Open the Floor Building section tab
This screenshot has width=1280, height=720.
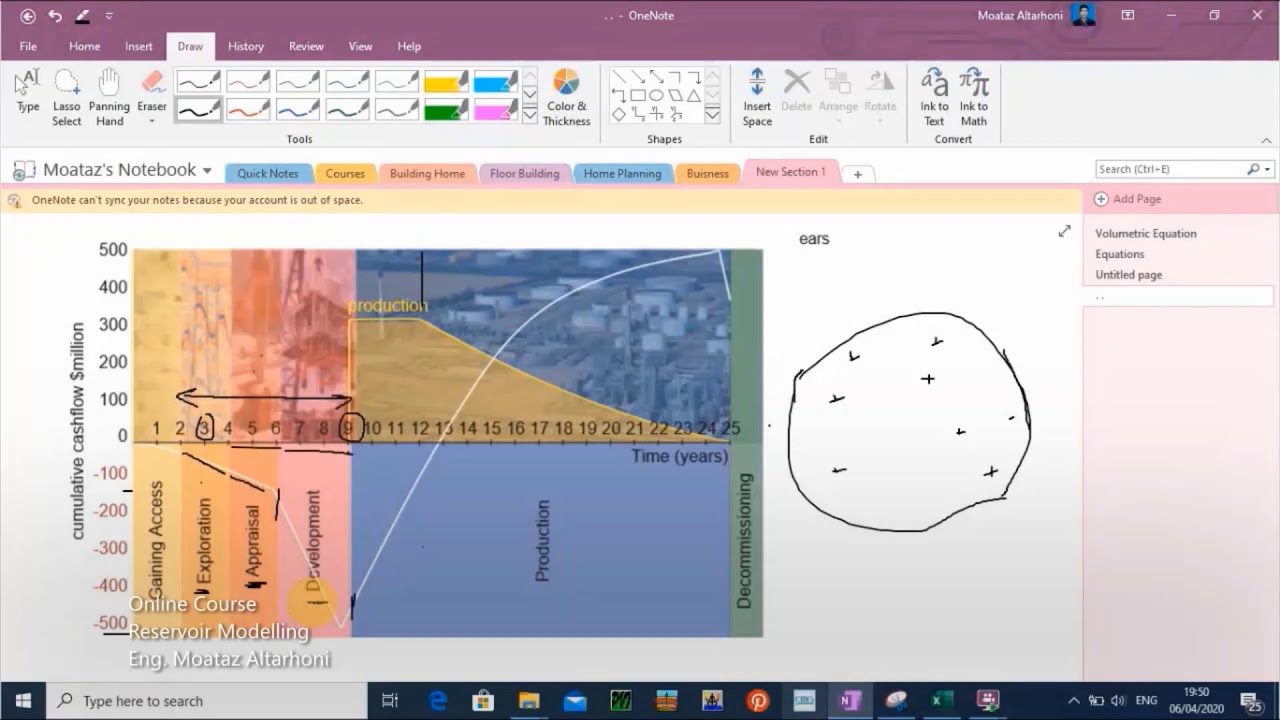tap(524, 173)
